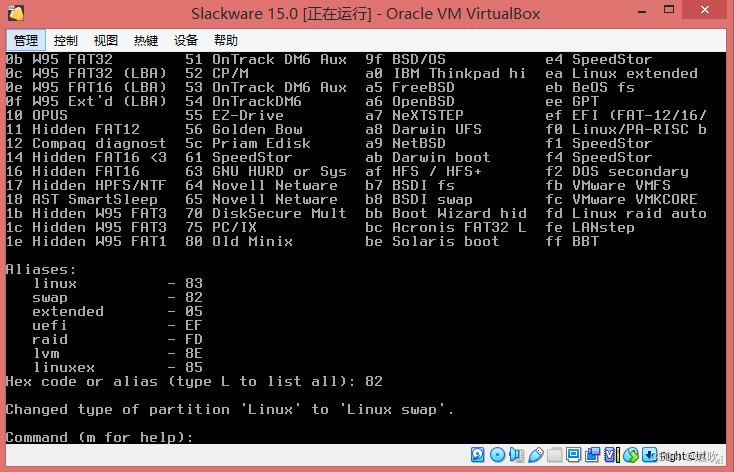This screenshot has width=734, height=472.
Task: Click the '18 AST SmartSleep' entry
Action: pyautogui.click(x=82, y=199)
